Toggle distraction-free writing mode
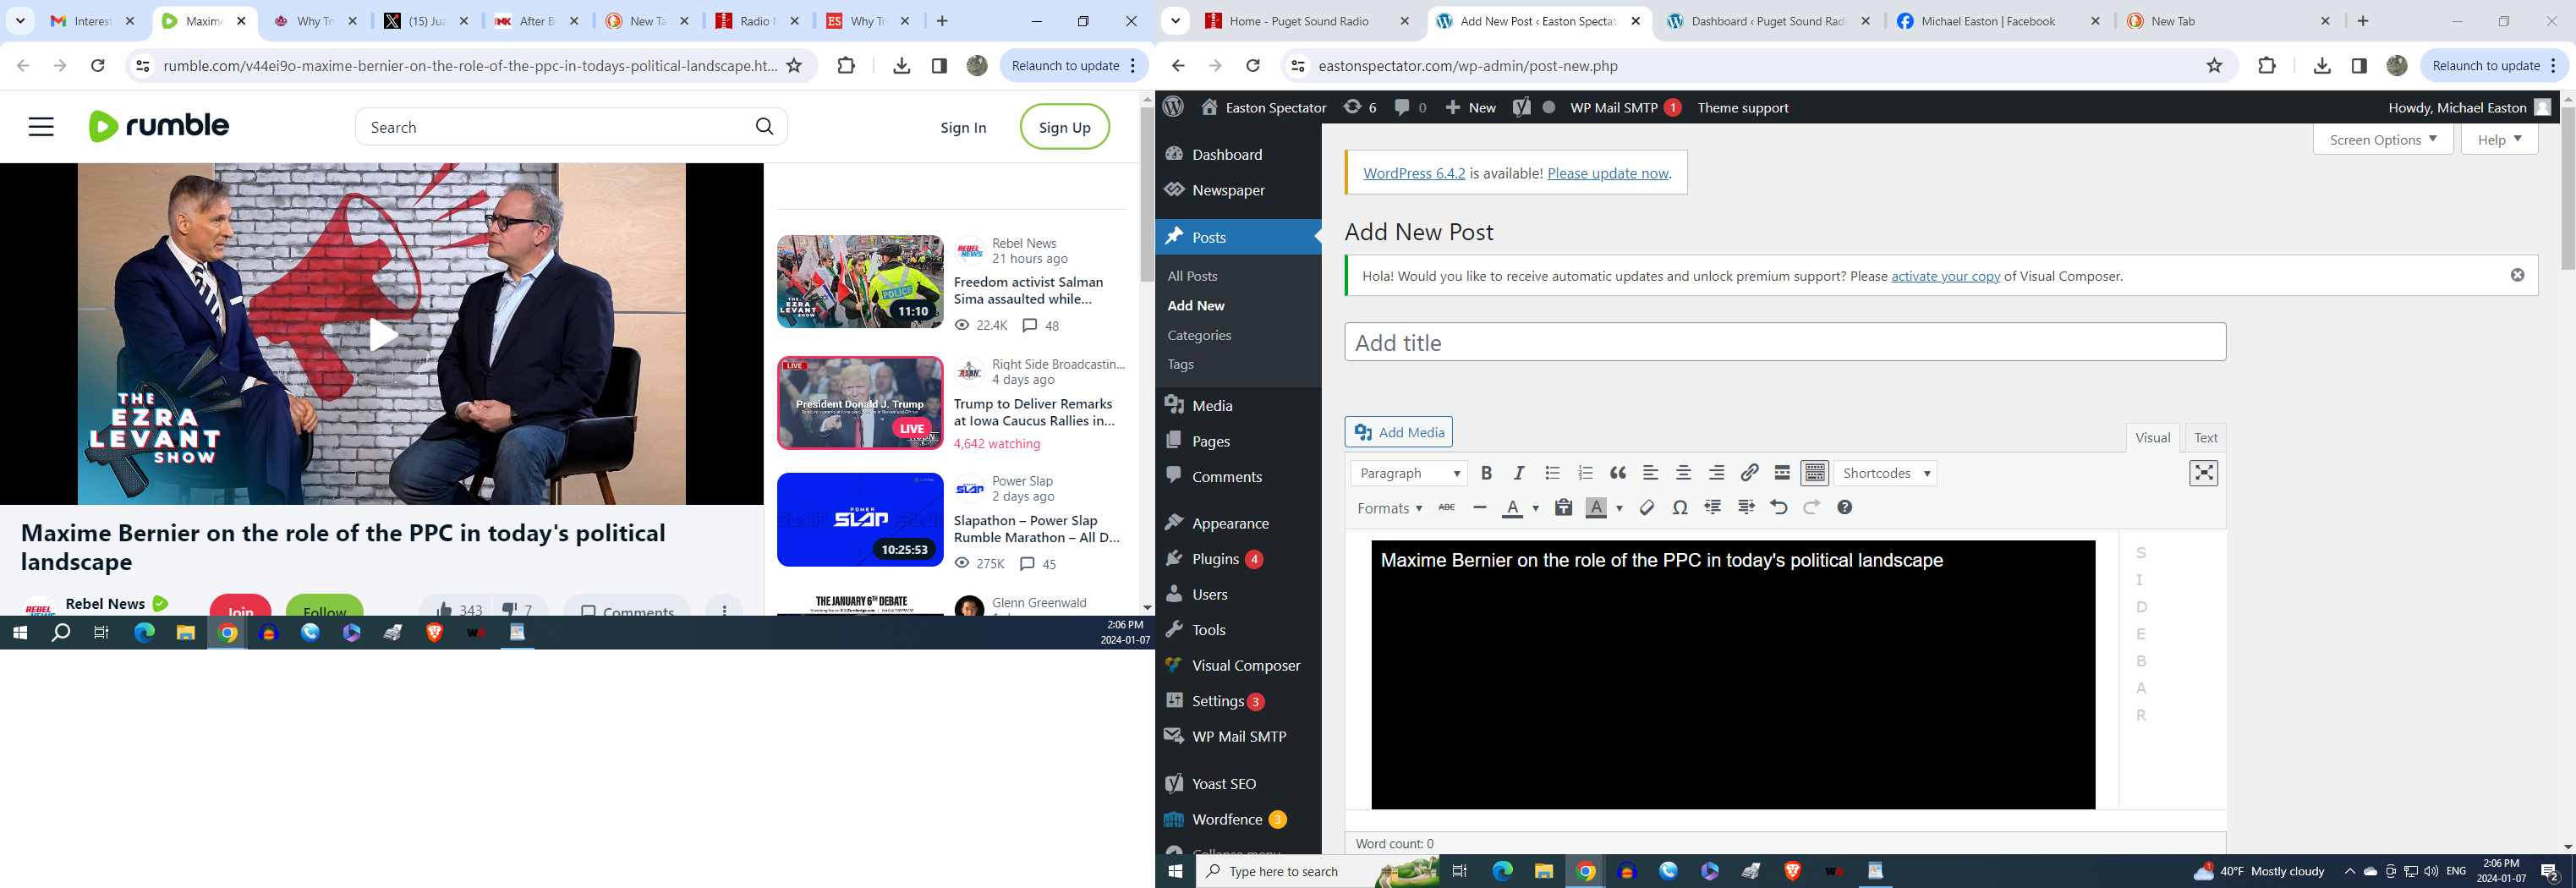This screenshot has width=2576, height=888. coord(2203,473)
